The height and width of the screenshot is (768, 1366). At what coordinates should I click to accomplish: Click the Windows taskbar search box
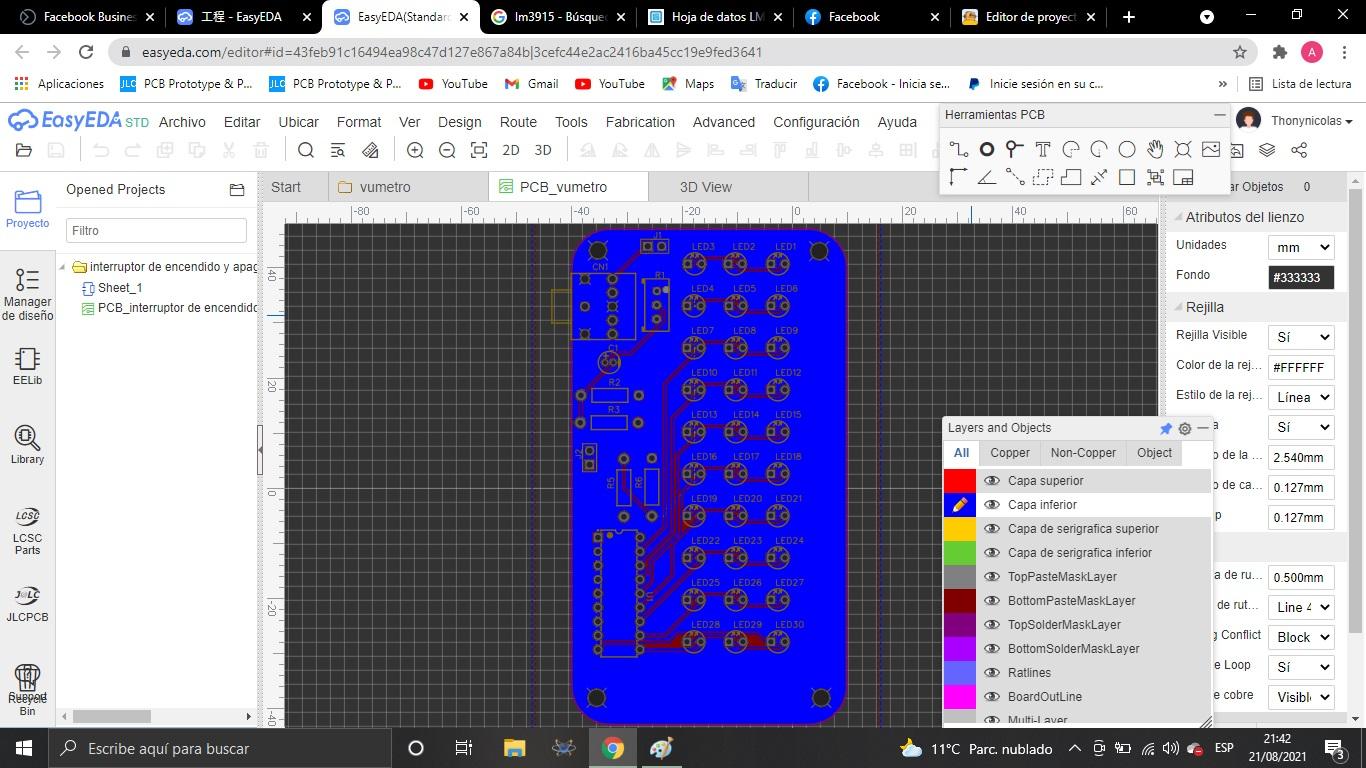click(x=219, y=748)
